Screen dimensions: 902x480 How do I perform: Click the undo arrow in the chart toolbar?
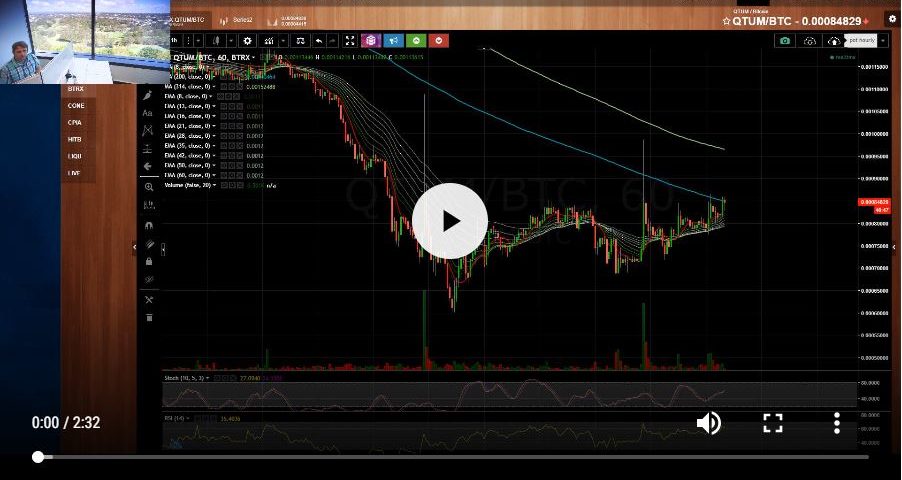[318, 41]
